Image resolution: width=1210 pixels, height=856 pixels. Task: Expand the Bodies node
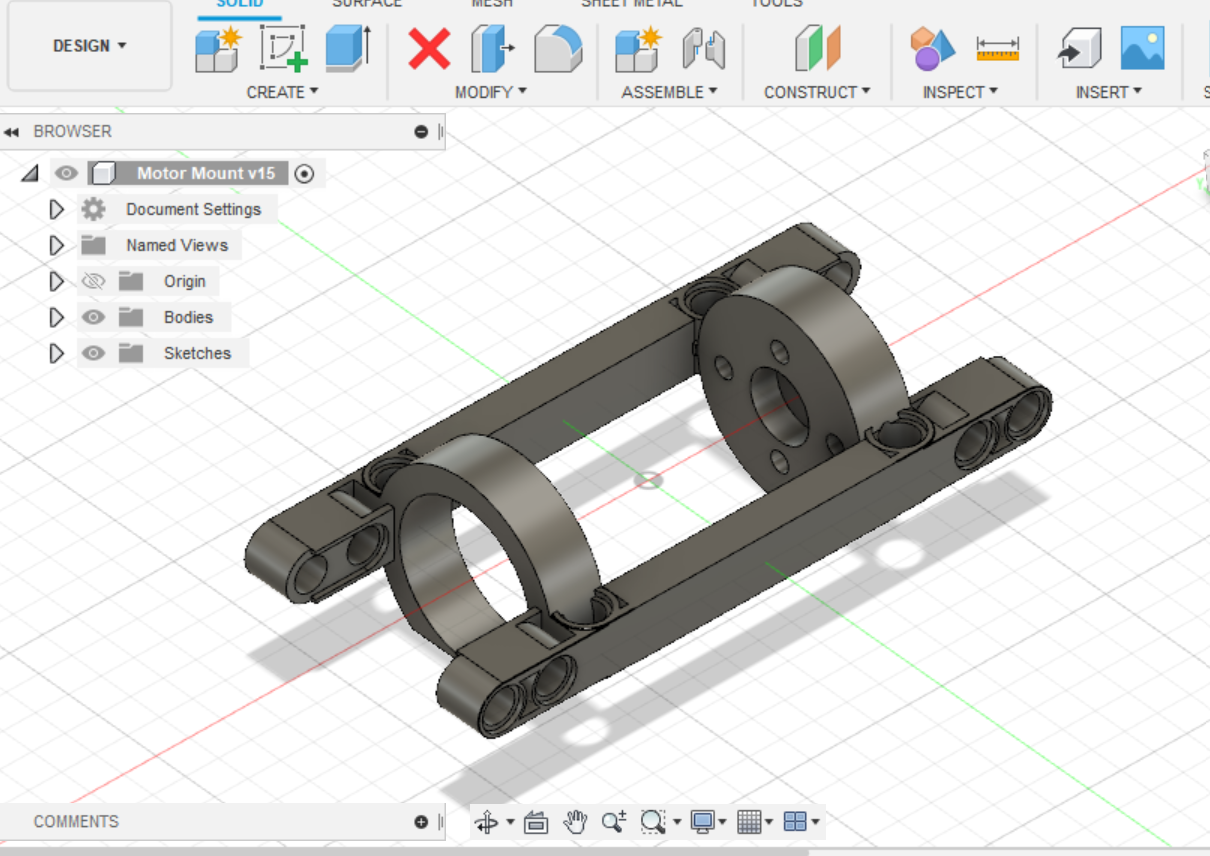pos(57,317)
